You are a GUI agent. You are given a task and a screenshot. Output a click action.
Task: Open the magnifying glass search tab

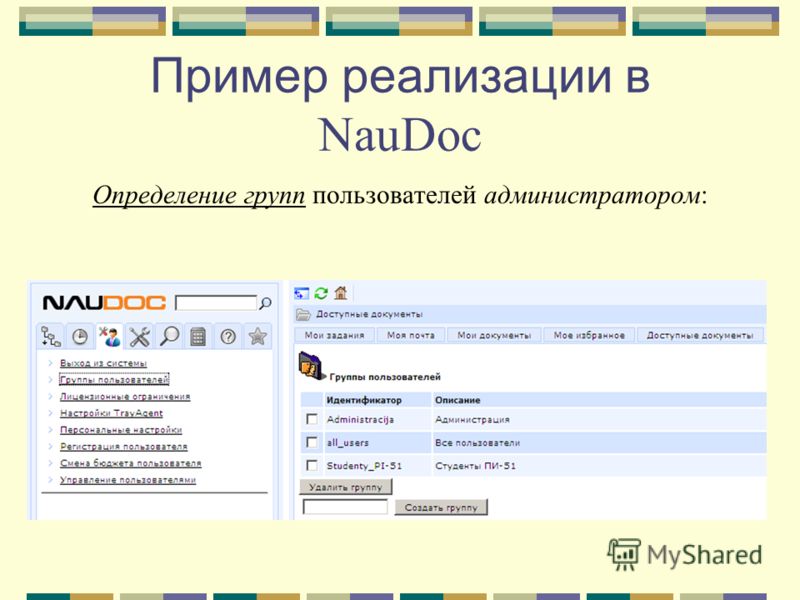tap(169, 337)
